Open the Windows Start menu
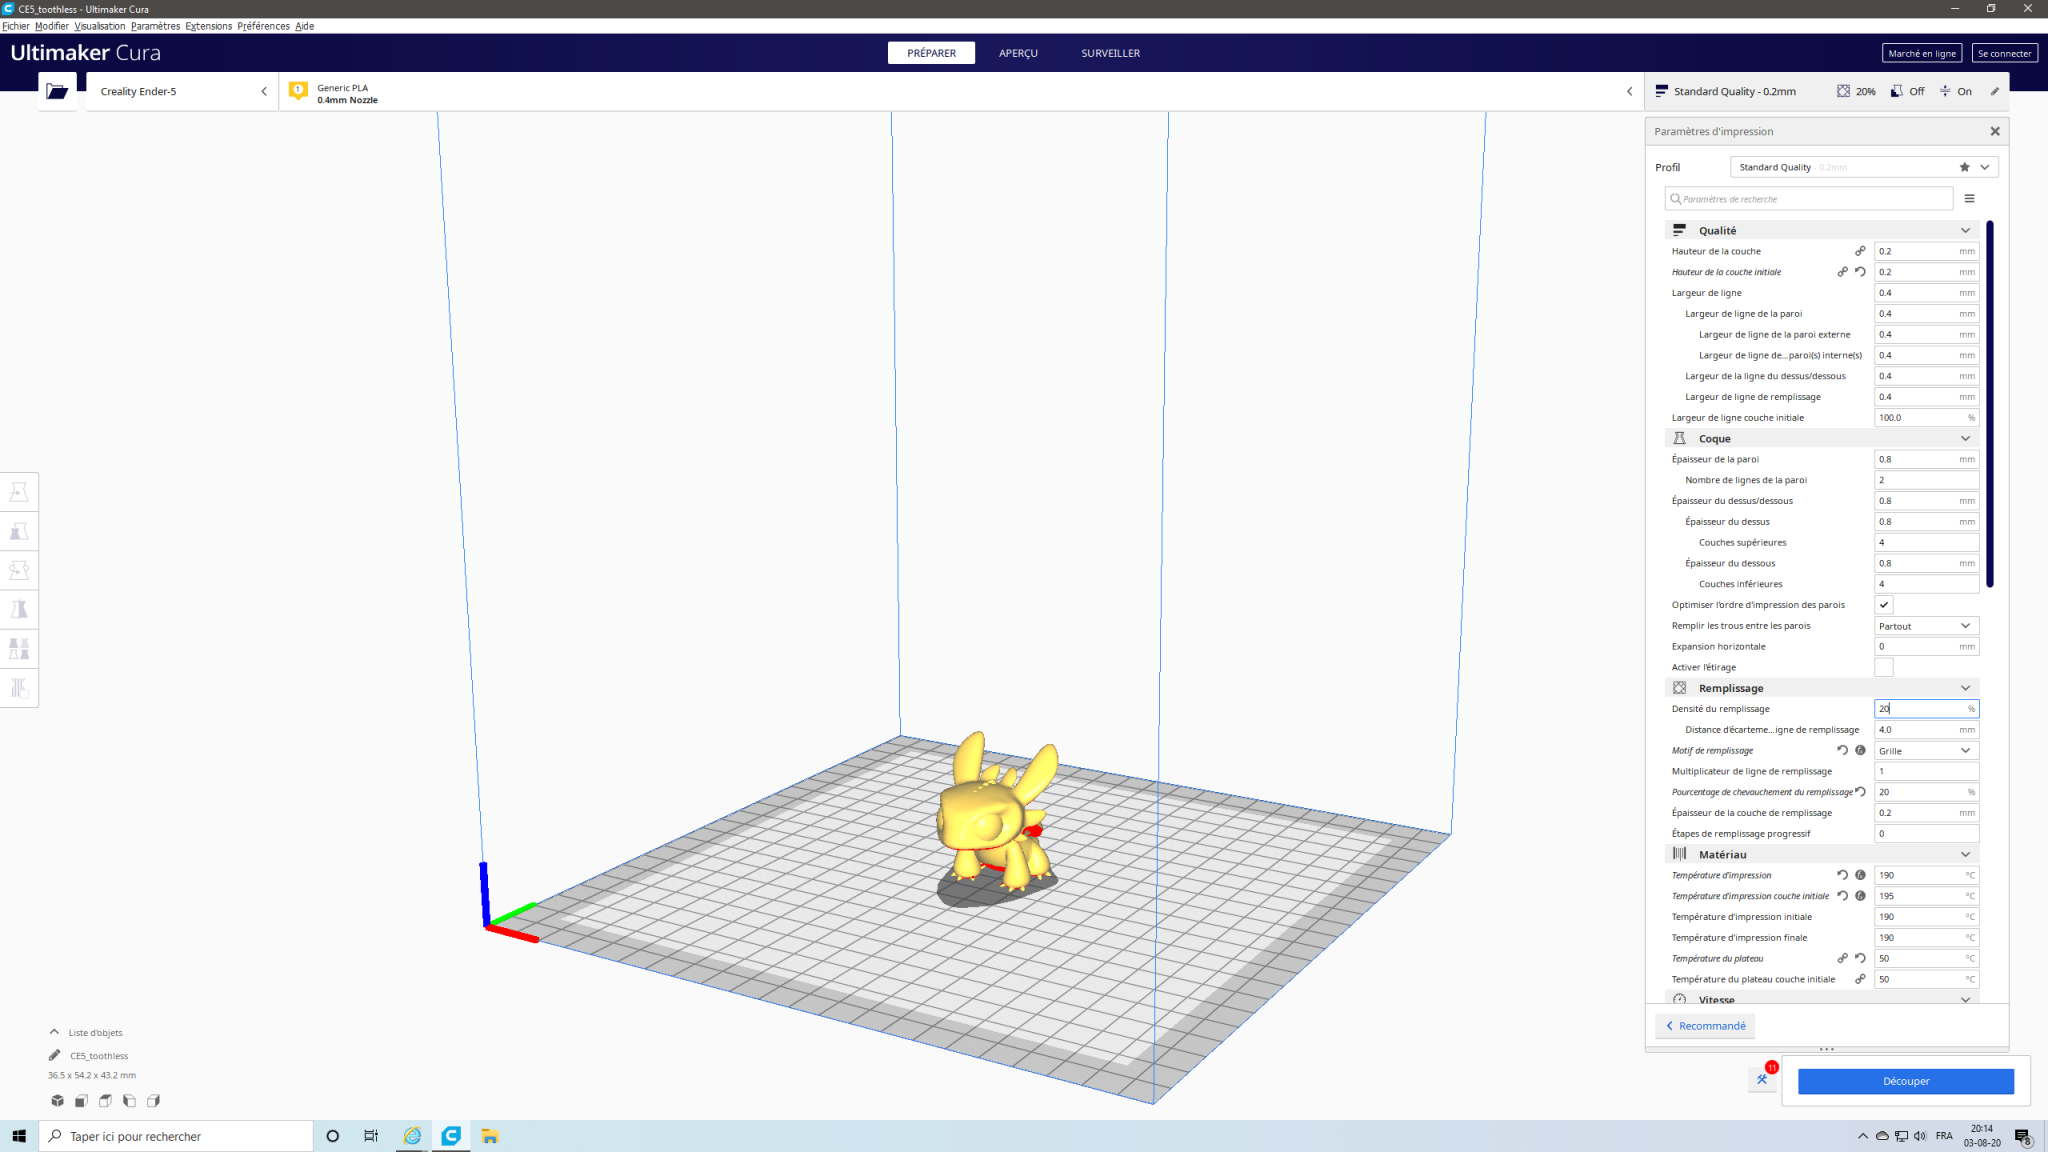Screen dimensions: 2048x1152 (19, 1136)
